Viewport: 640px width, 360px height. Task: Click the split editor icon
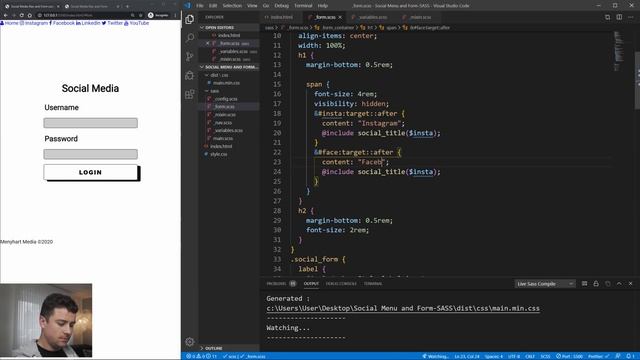click(x=619, y=17)
